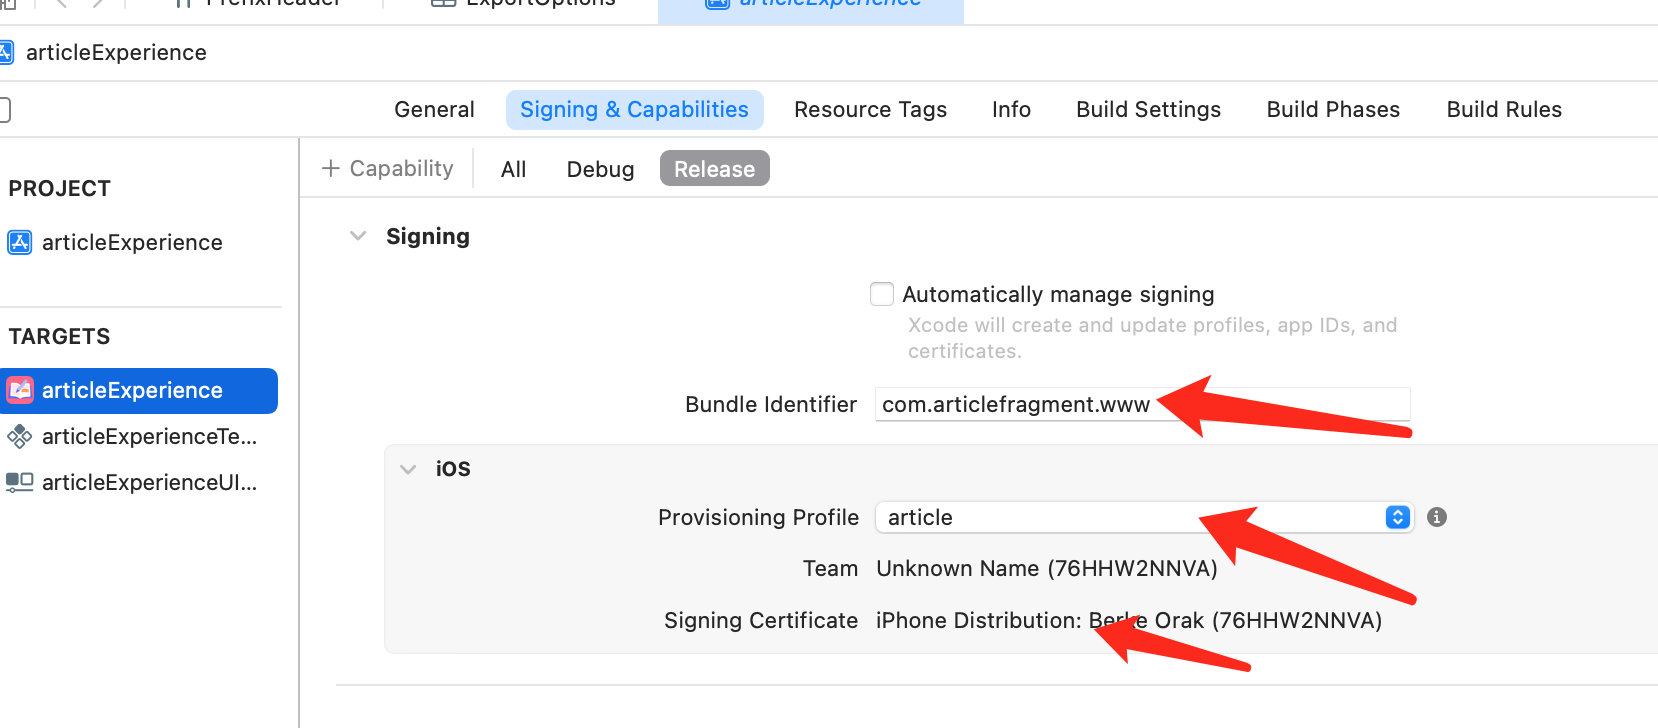This screenshot has height=728, width=1658.
Task: Click the iPhone Distribution signing certificate text
Action: coord(1129,621)
